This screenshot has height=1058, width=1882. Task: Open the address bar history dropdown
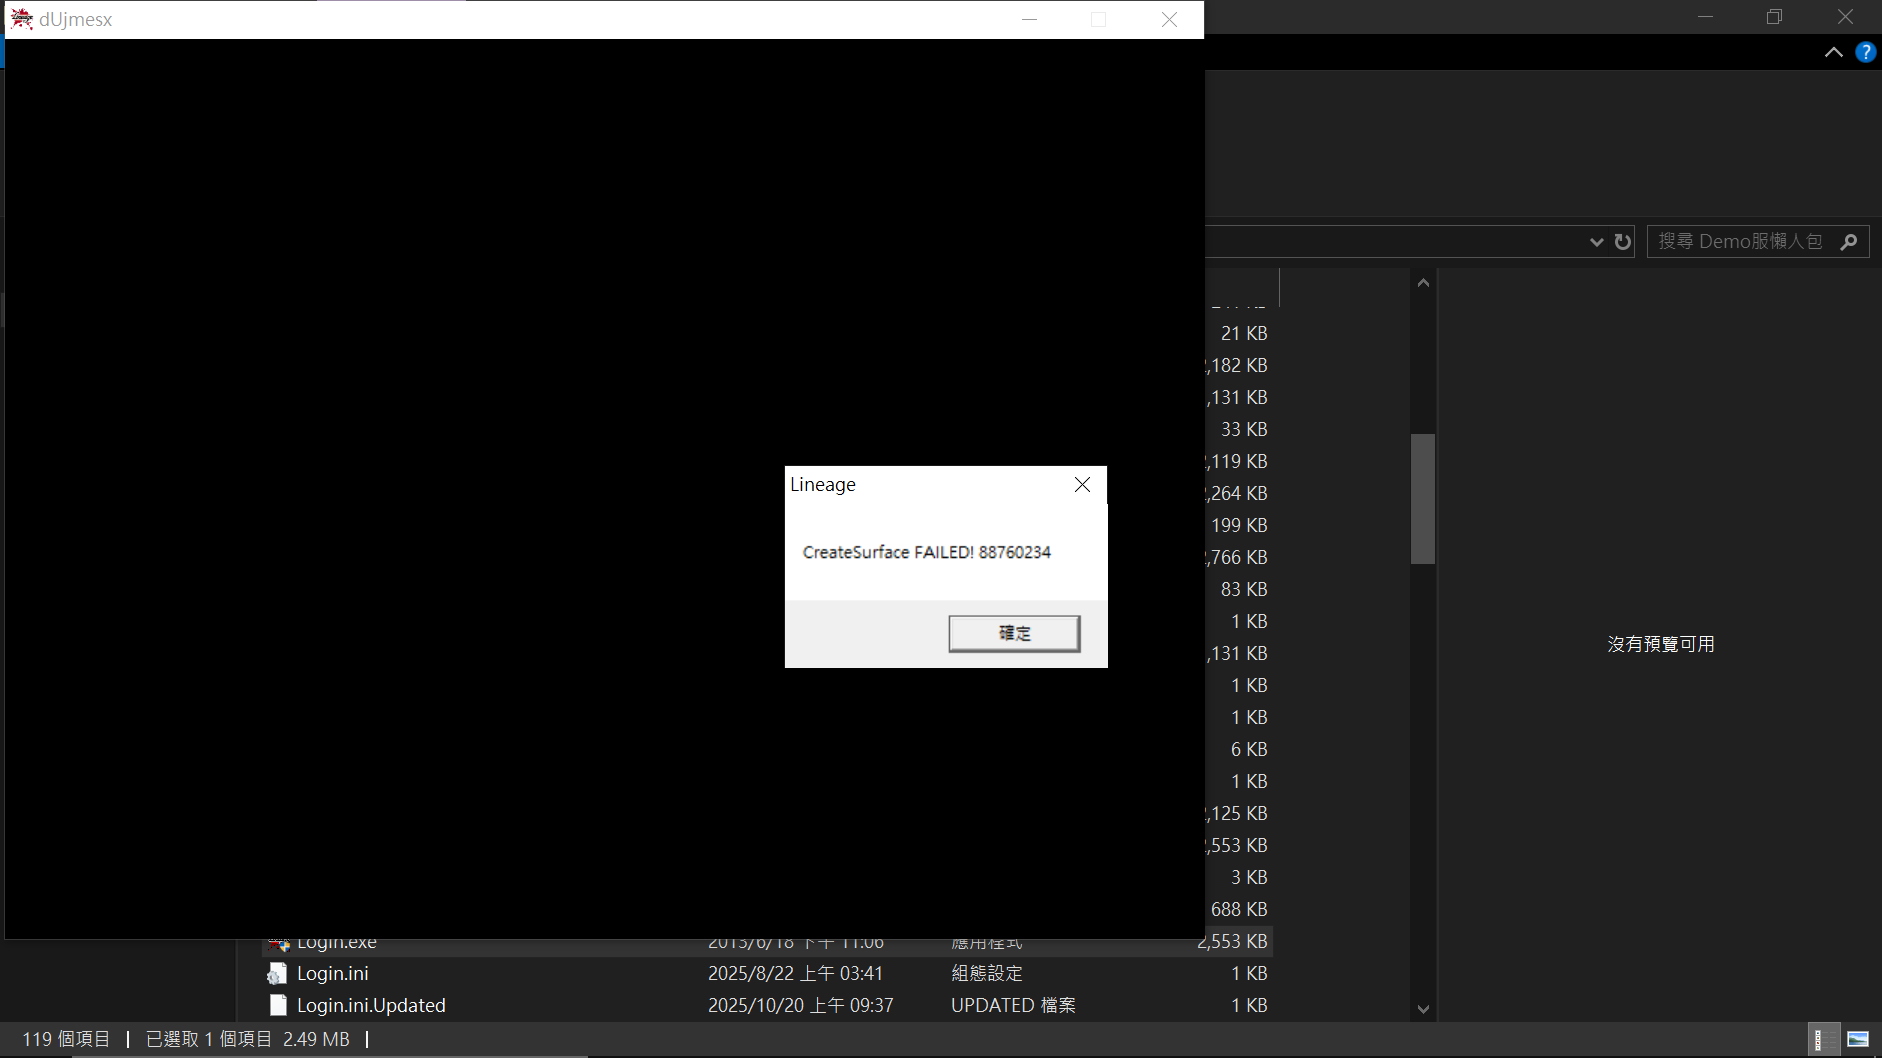(1596, 242)
